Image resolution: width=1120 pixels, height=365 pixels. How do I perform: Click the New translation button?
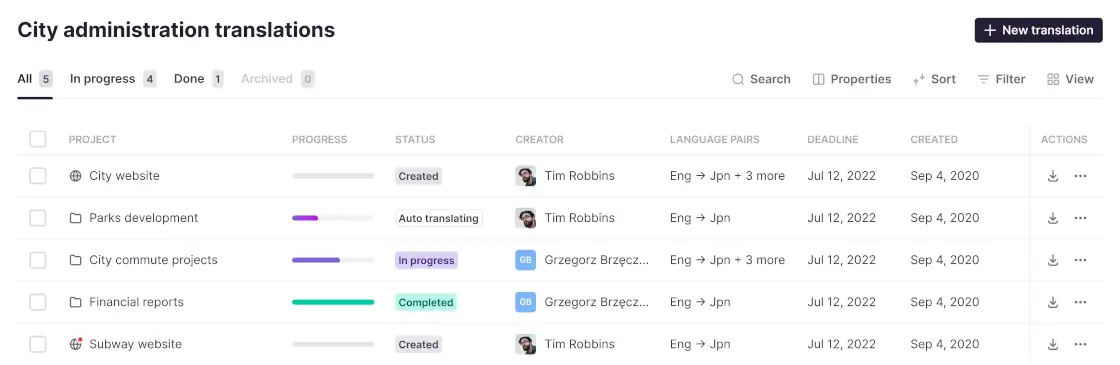pos(1039,30)
